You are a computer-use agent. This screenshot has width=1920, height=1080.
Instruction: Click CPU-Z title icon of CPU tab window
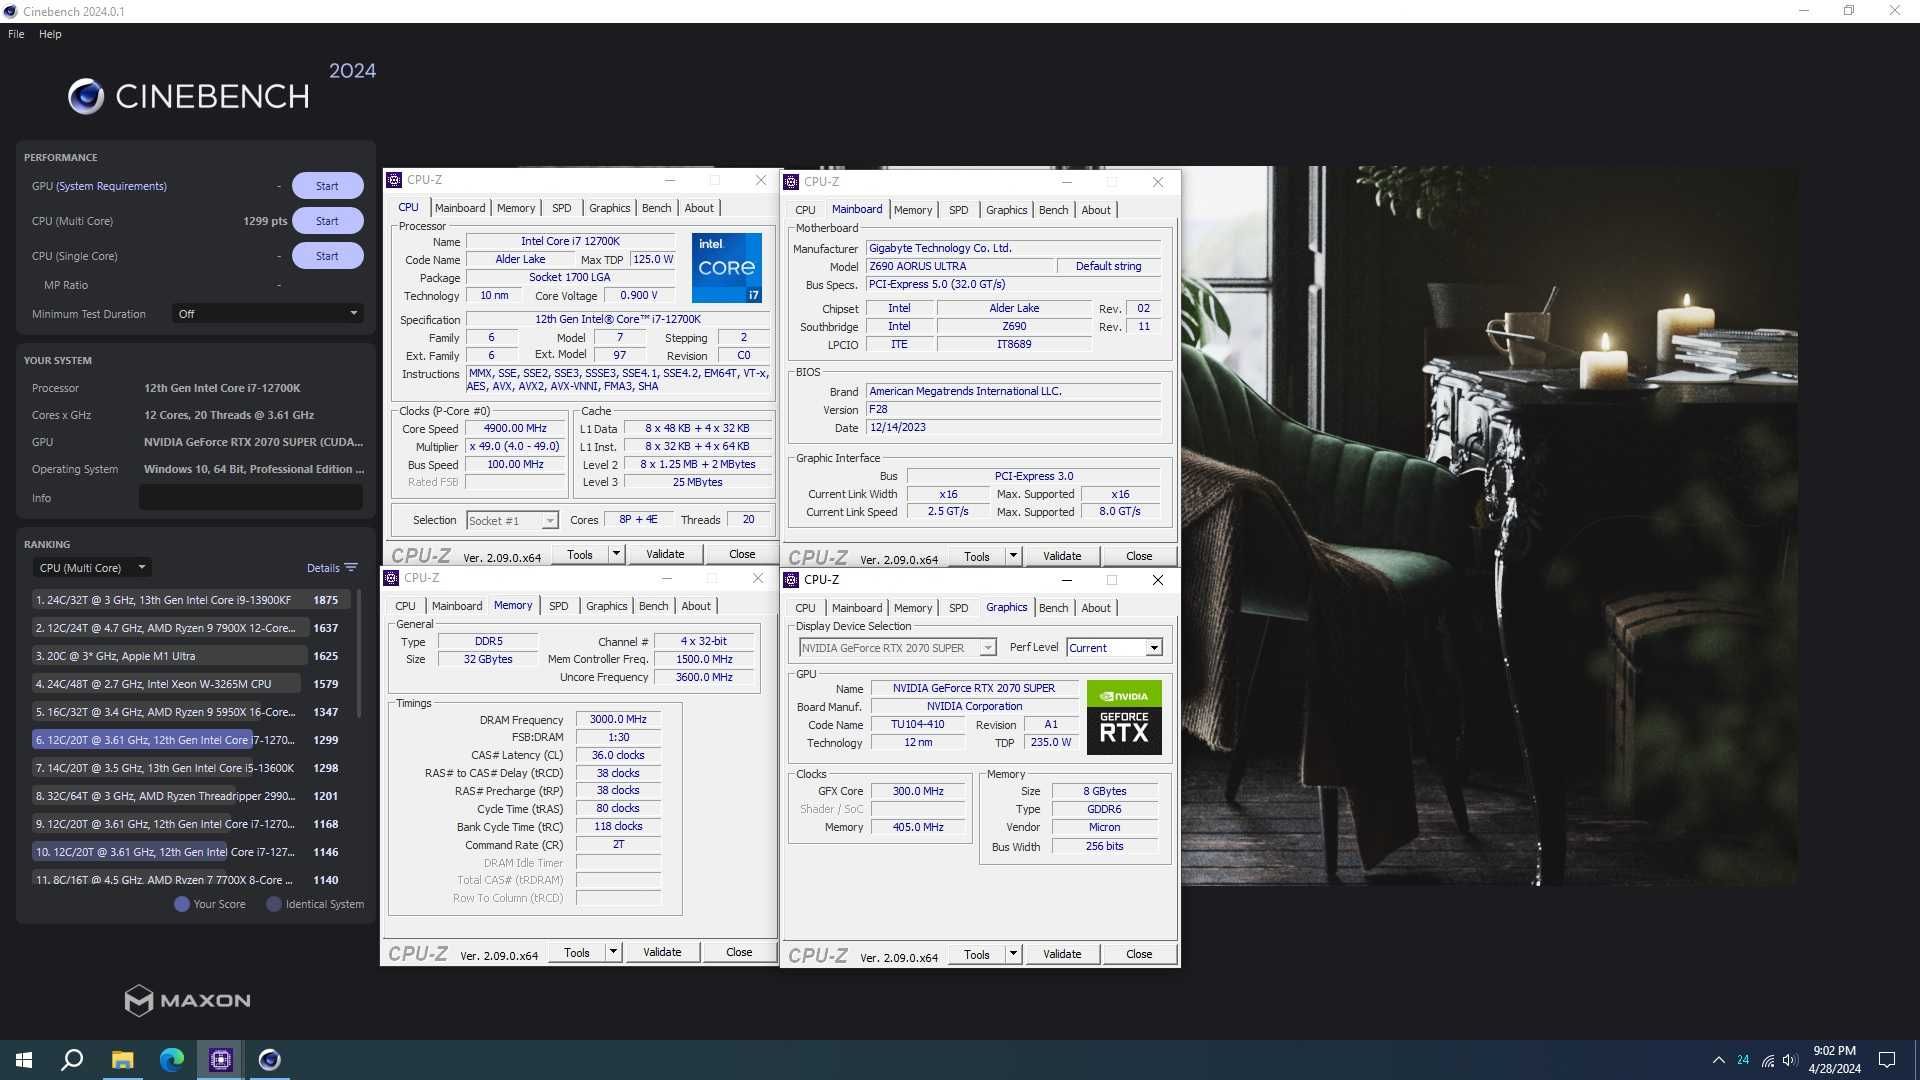394,180
